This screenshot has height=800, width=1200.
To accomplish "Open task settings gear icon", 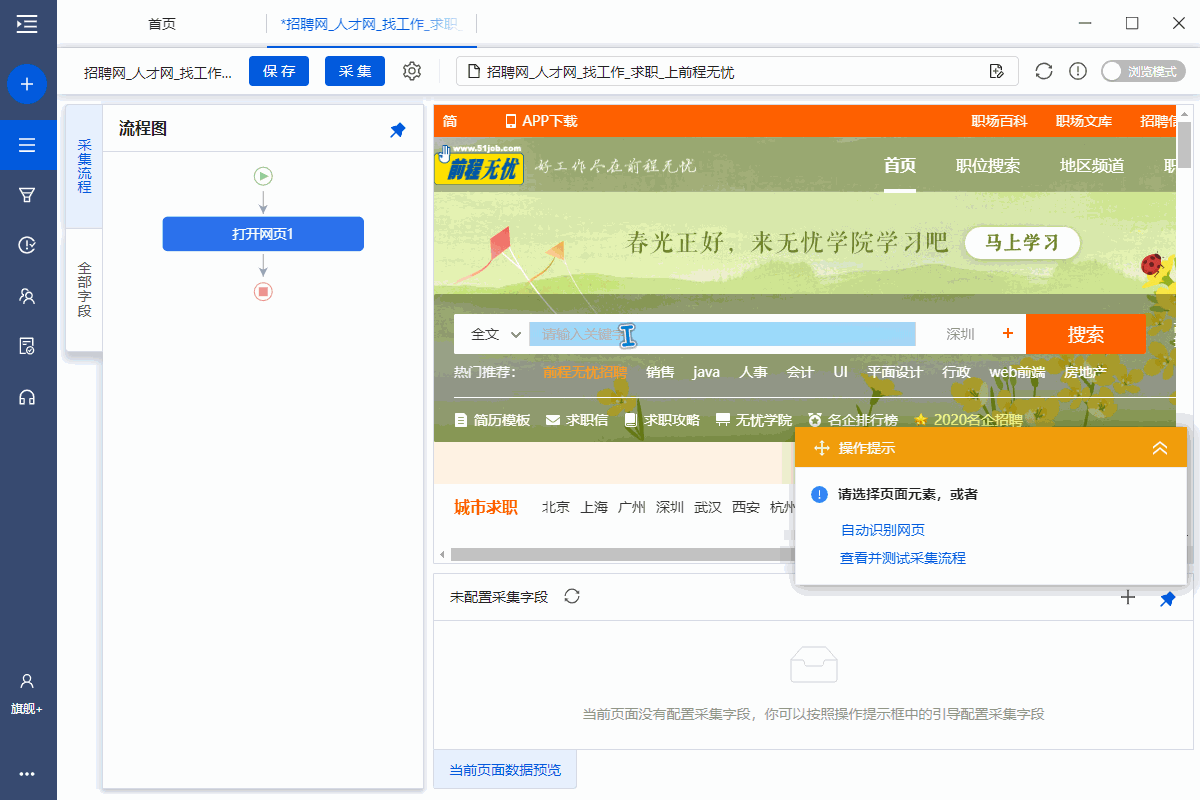I will point(412,71).
